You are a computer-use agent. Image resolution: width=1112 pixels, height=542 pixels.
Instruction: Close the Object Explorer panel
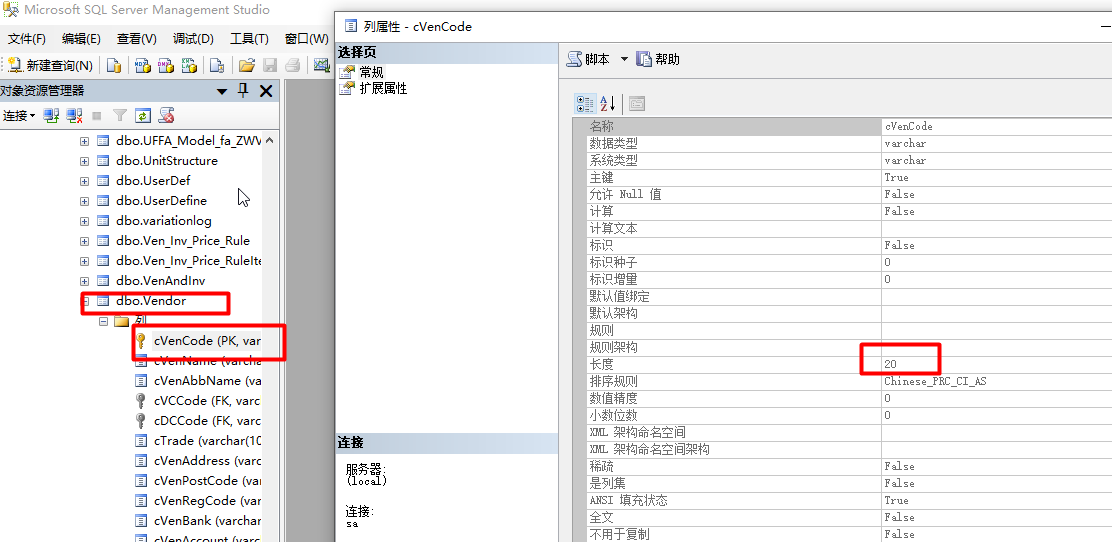(266, 90)
